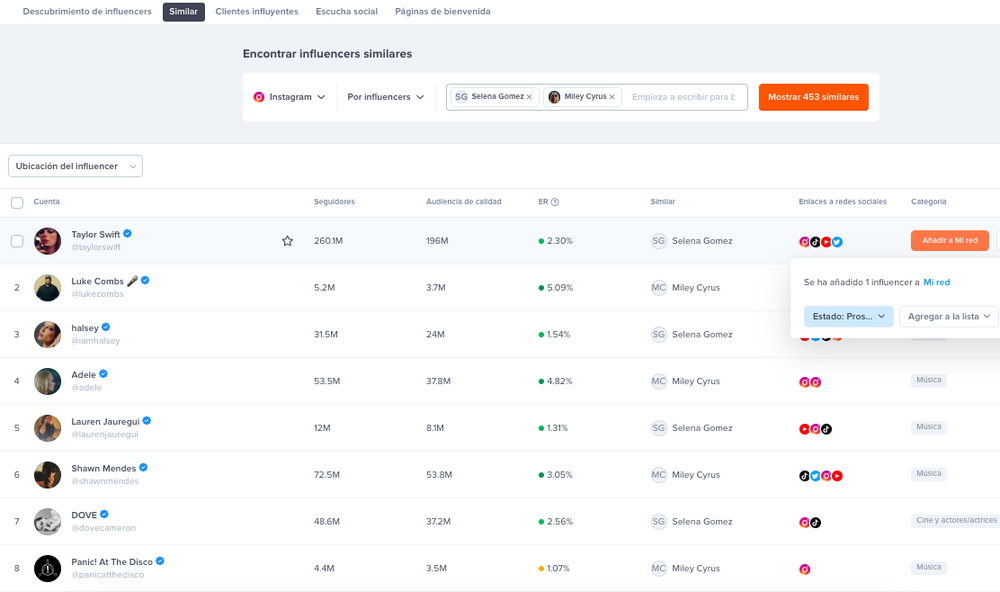
Task: Click the 37.8M audience value
Action: (x=438, y=381)
